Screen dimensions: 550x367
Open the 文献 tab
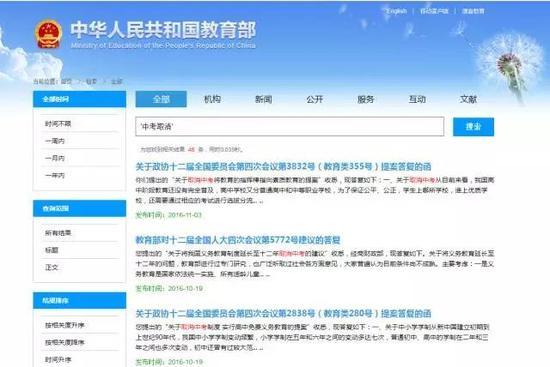[468, 99]
